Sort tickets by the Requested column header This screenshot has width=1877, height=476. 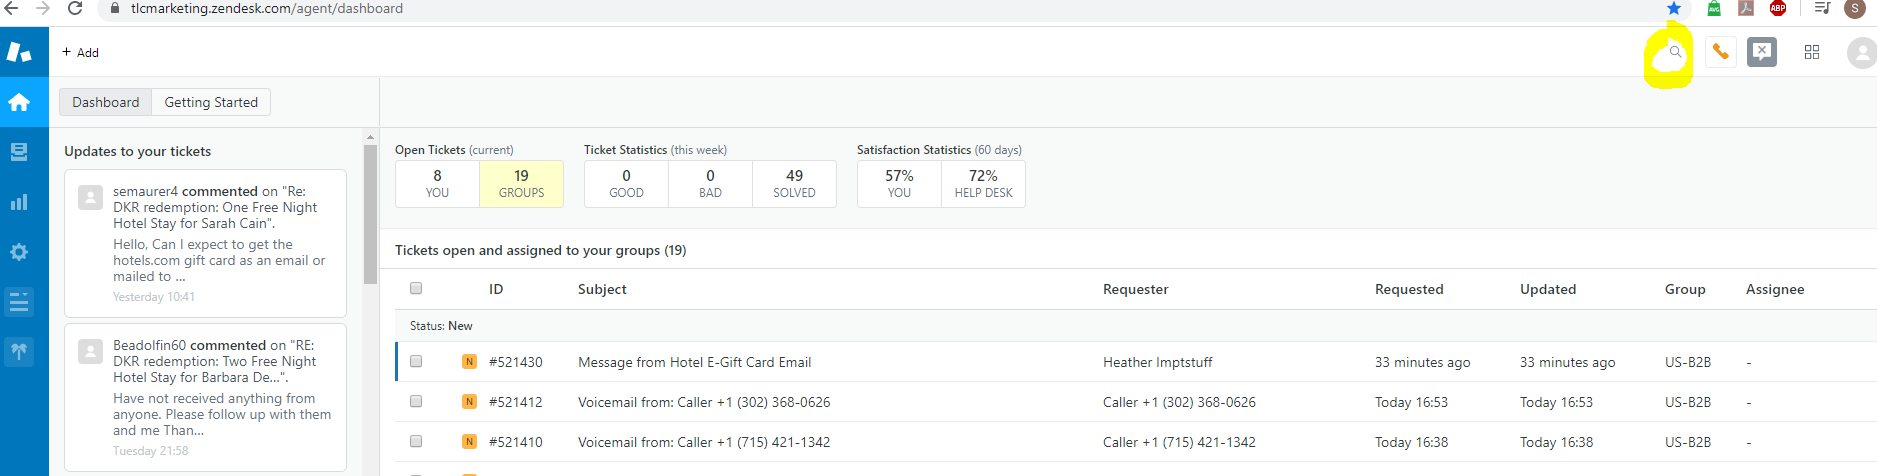point(1409,289)
